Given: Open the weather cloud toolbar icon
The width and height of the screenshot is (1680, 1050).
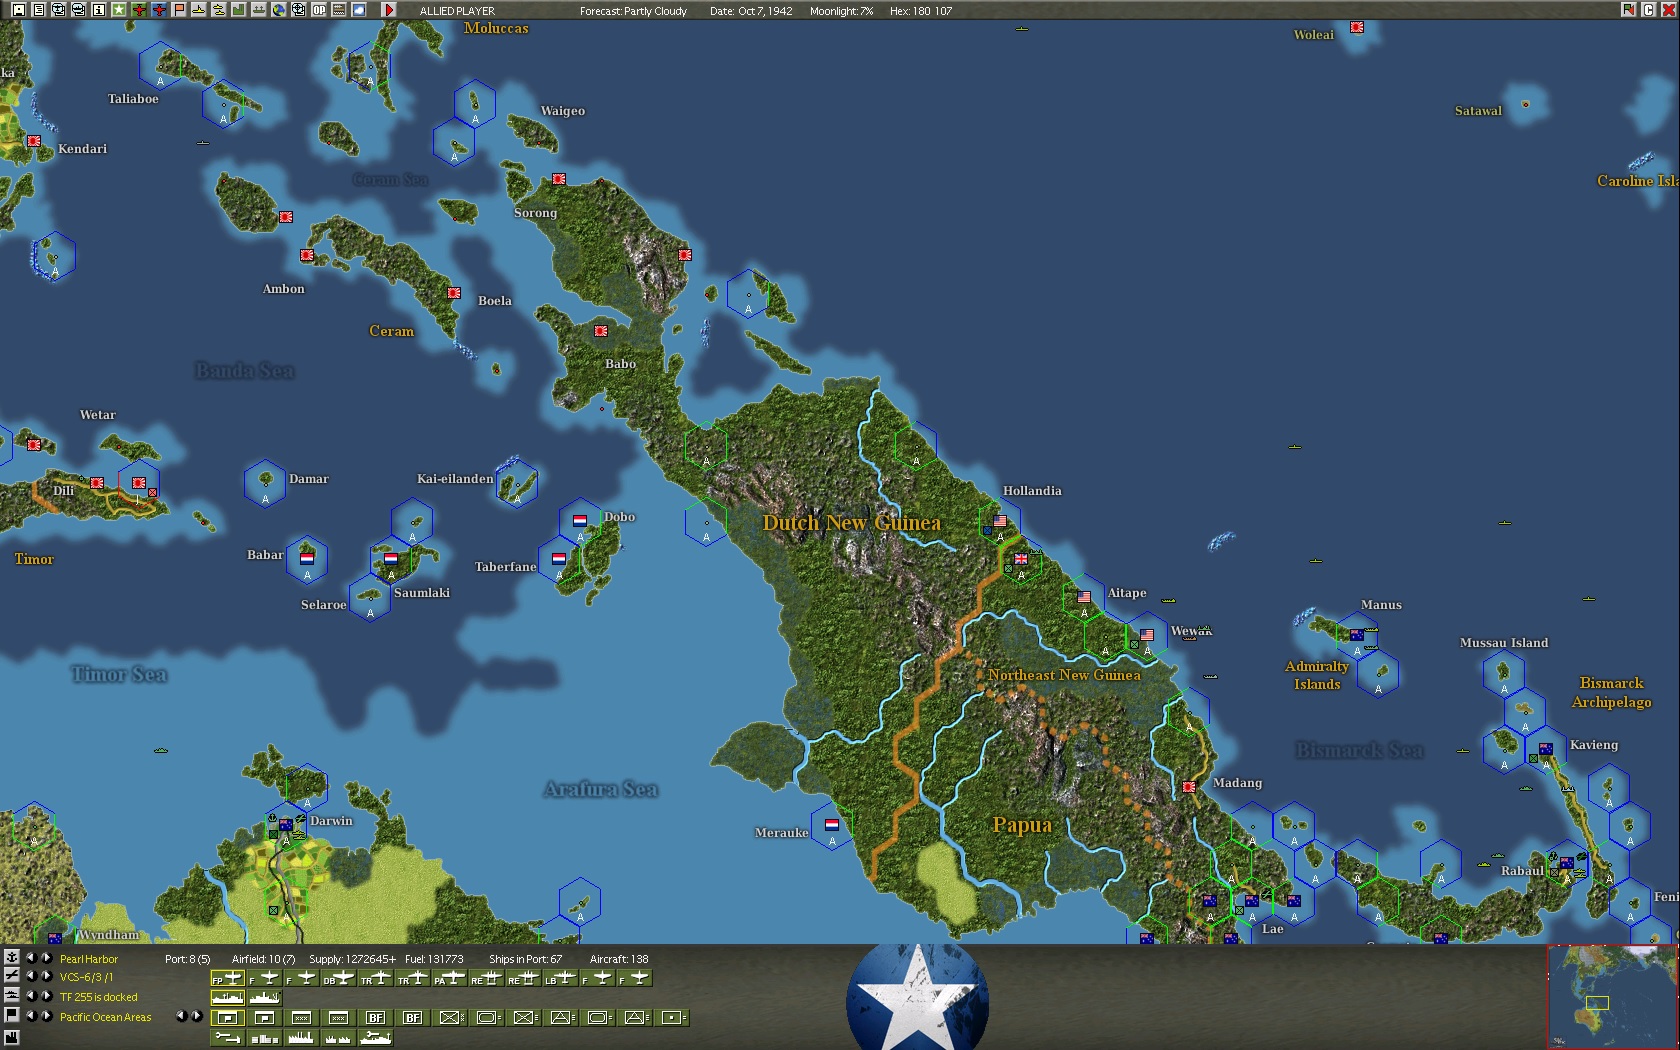Looking at the screenshot, I should (x=359, y=10).
